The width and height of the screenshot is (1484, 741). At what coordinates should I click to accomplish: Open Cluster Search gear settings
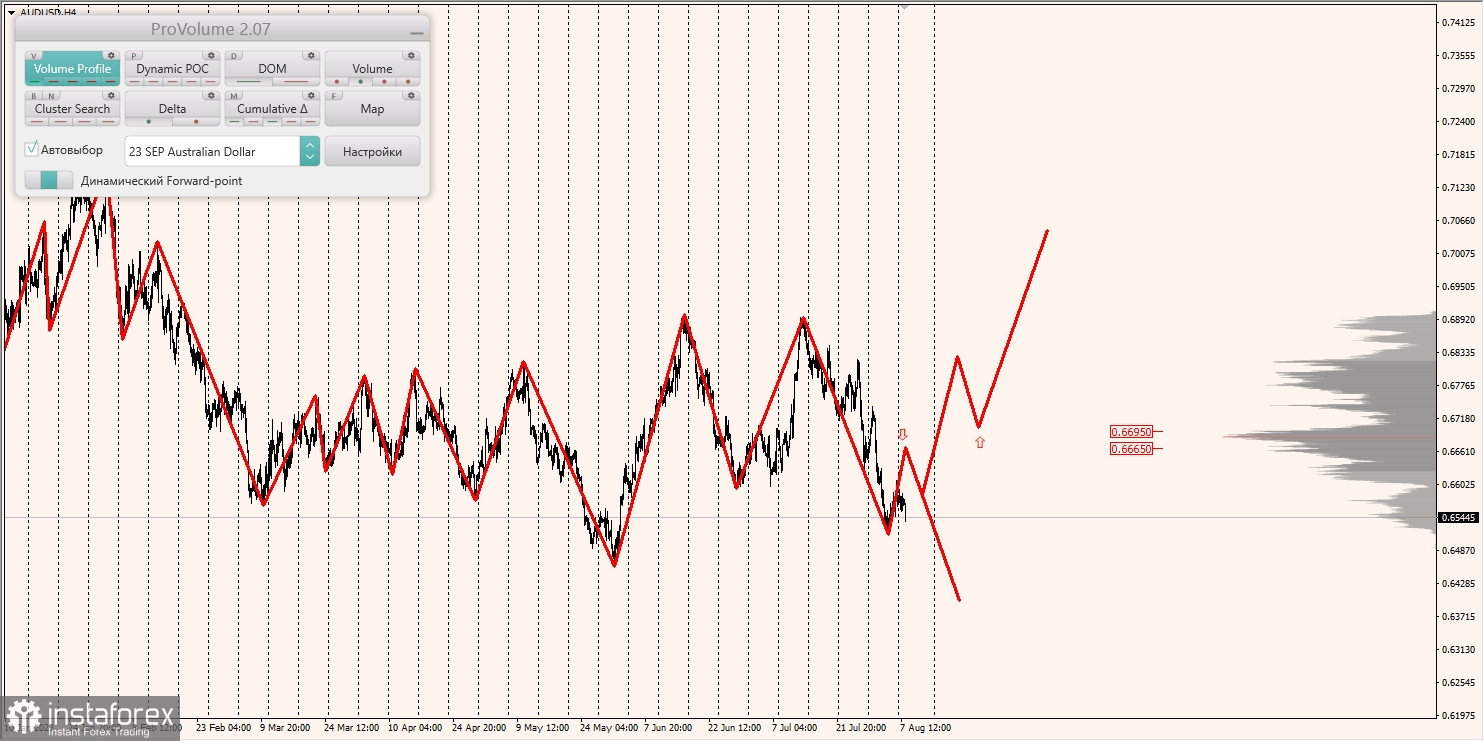click(111, 95)
